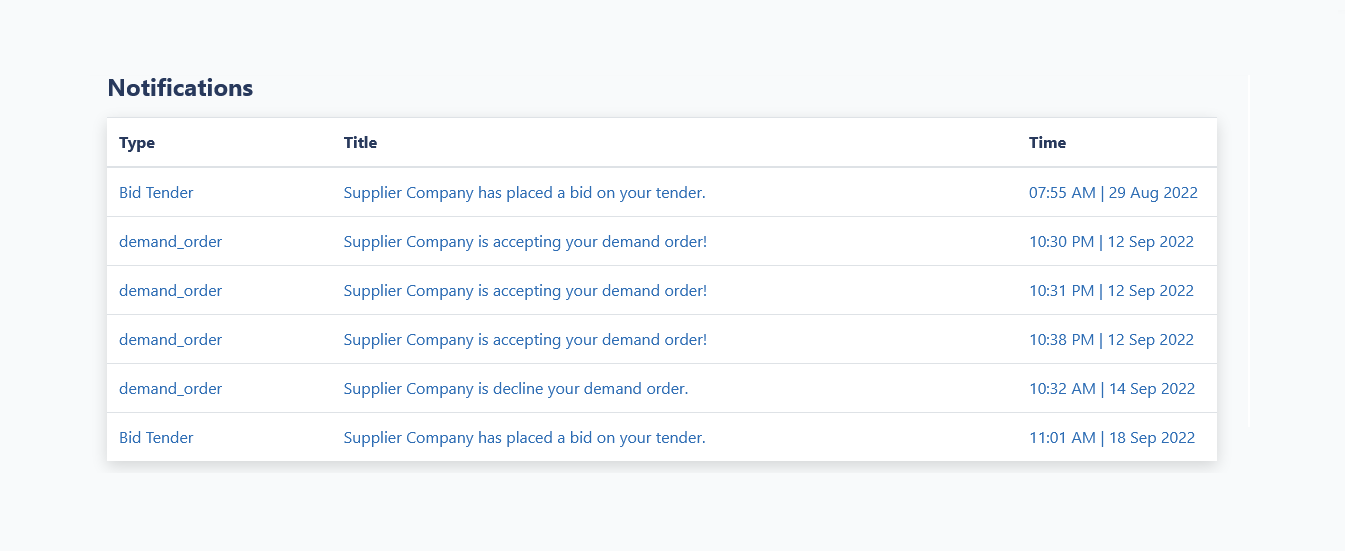Select the 07:55 AM | 29 Aug 2022 timestamp
The width and height of the screenshot is (1345, 551).
(x=1113, y=192)
